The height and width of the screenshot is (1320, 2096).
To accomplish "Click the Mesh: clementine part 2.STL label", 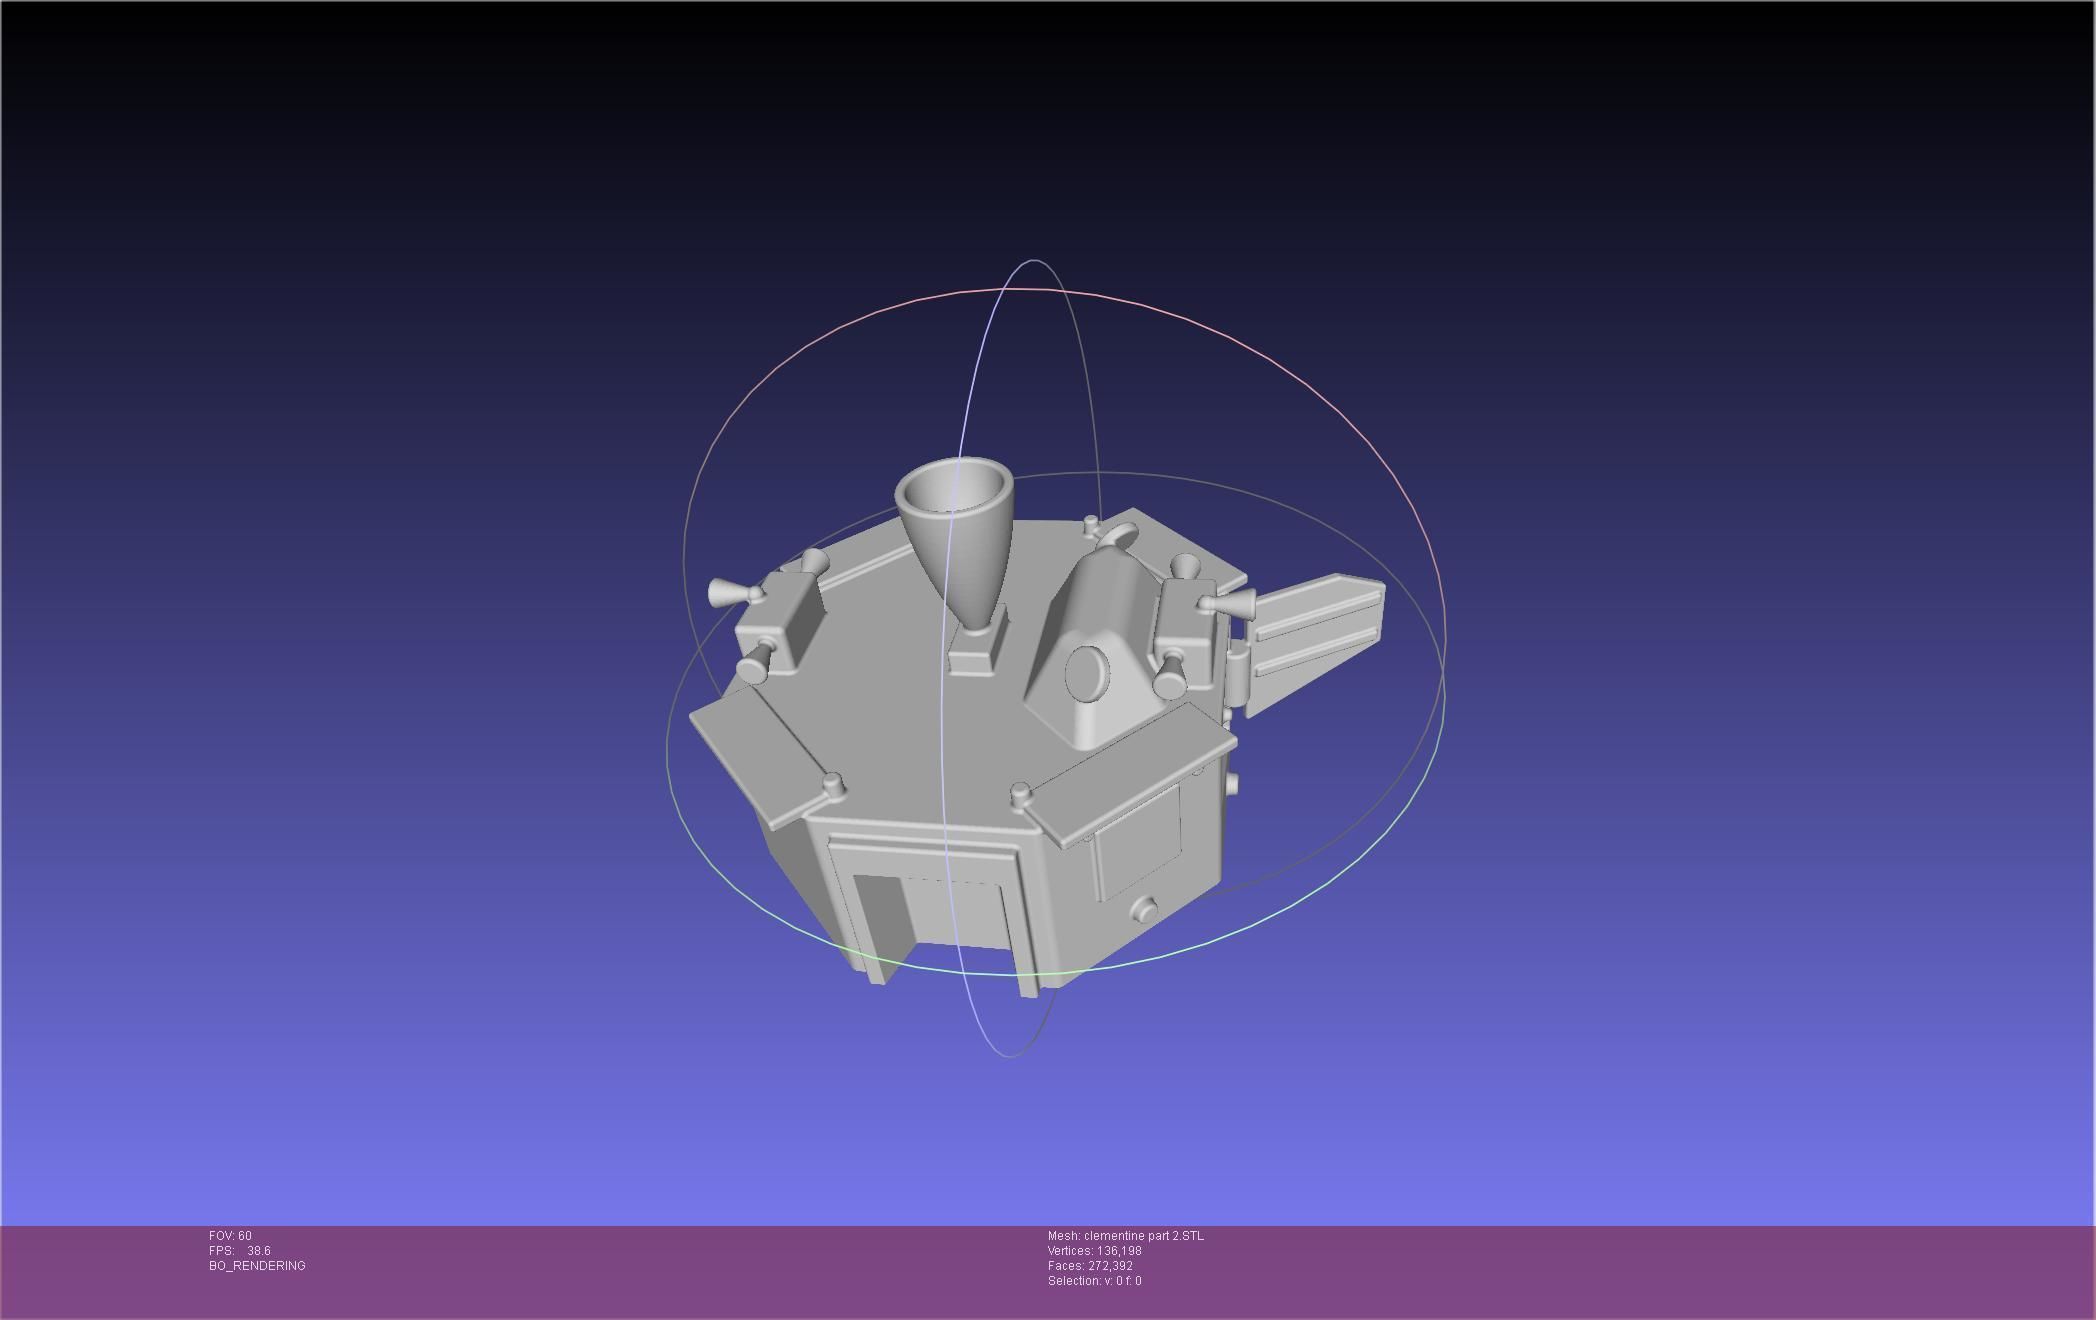I will [1126, 1236].
